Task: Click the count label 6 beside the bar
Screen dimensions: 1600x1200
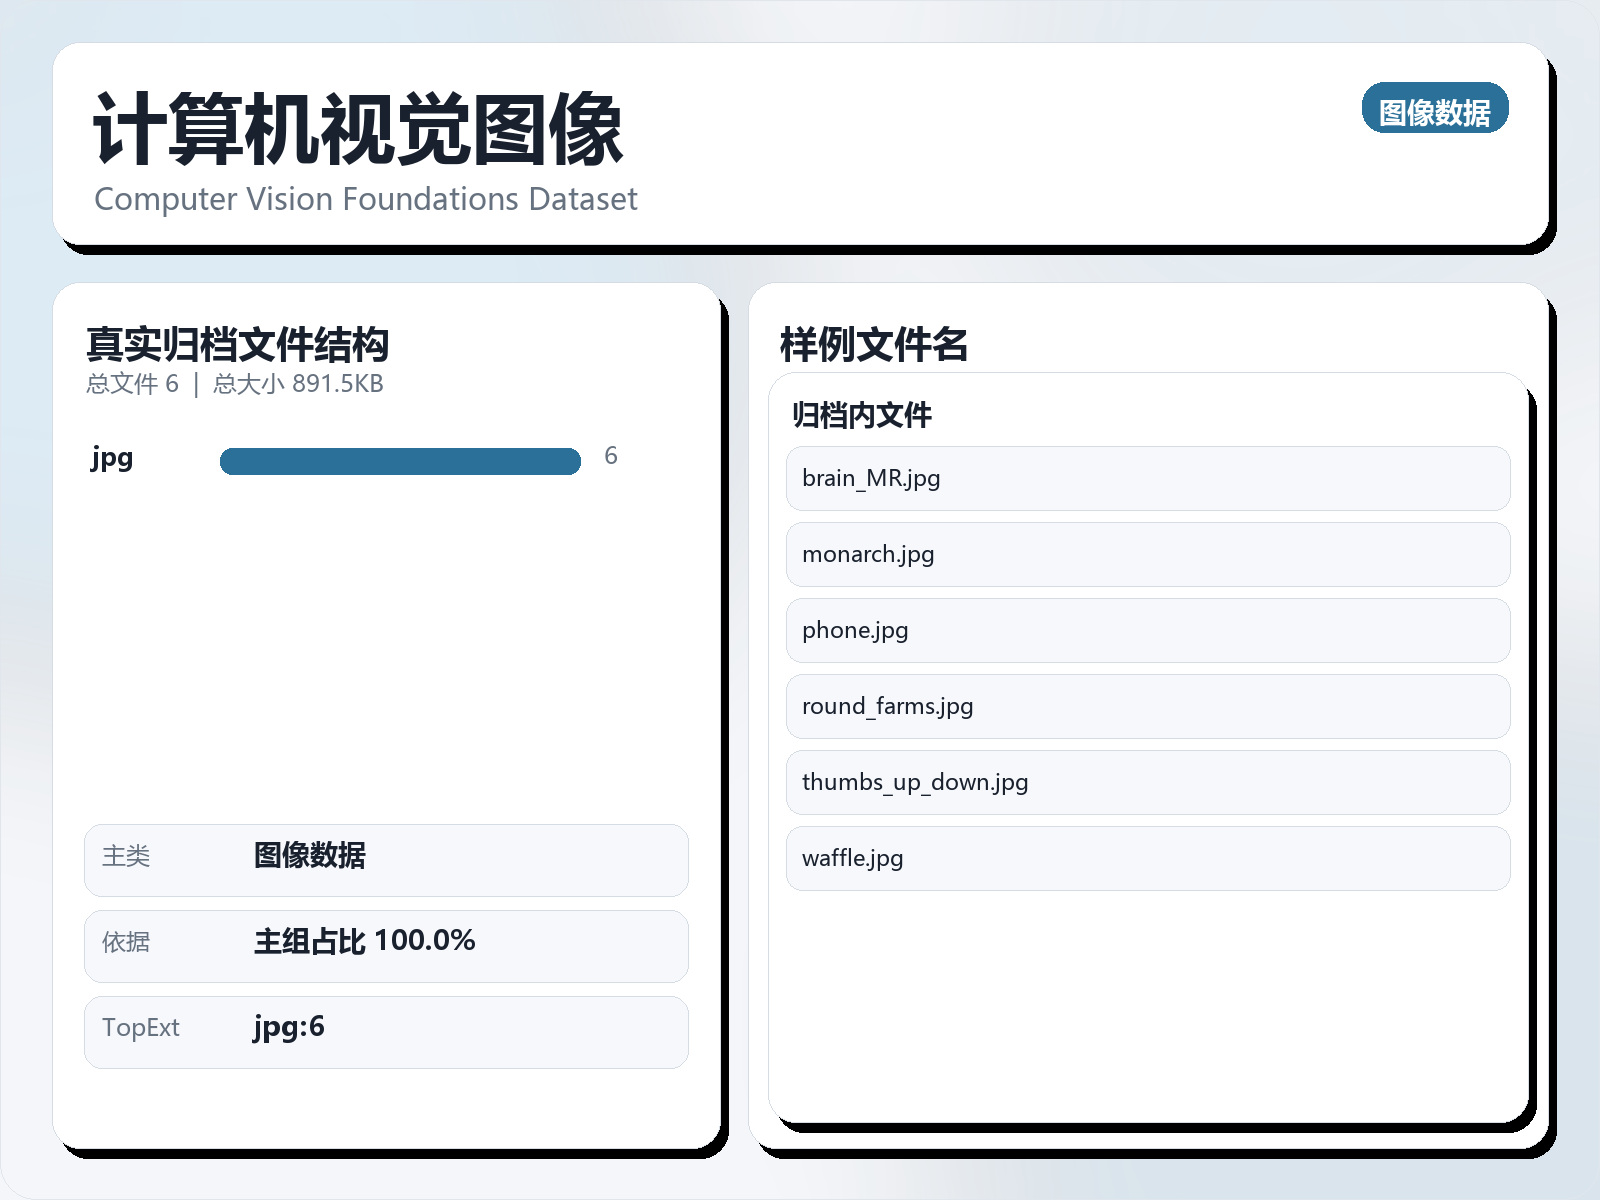Action: (612, 456)
